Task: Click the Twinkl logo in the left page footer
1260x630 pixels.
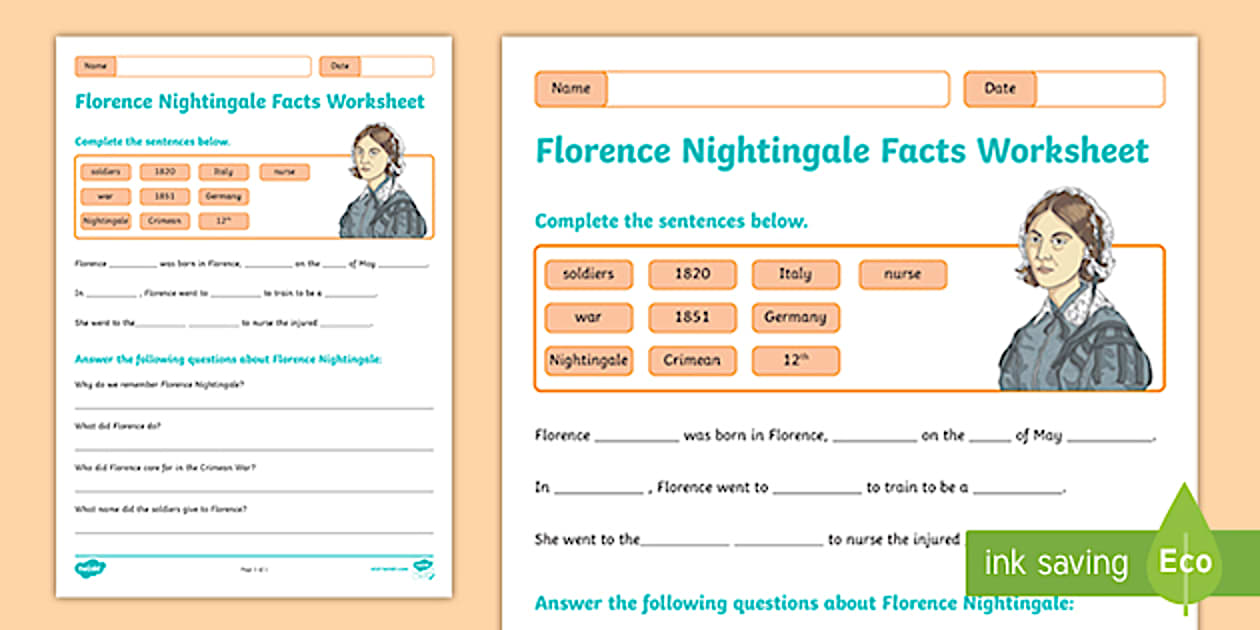Action: [x=89, y=568]
